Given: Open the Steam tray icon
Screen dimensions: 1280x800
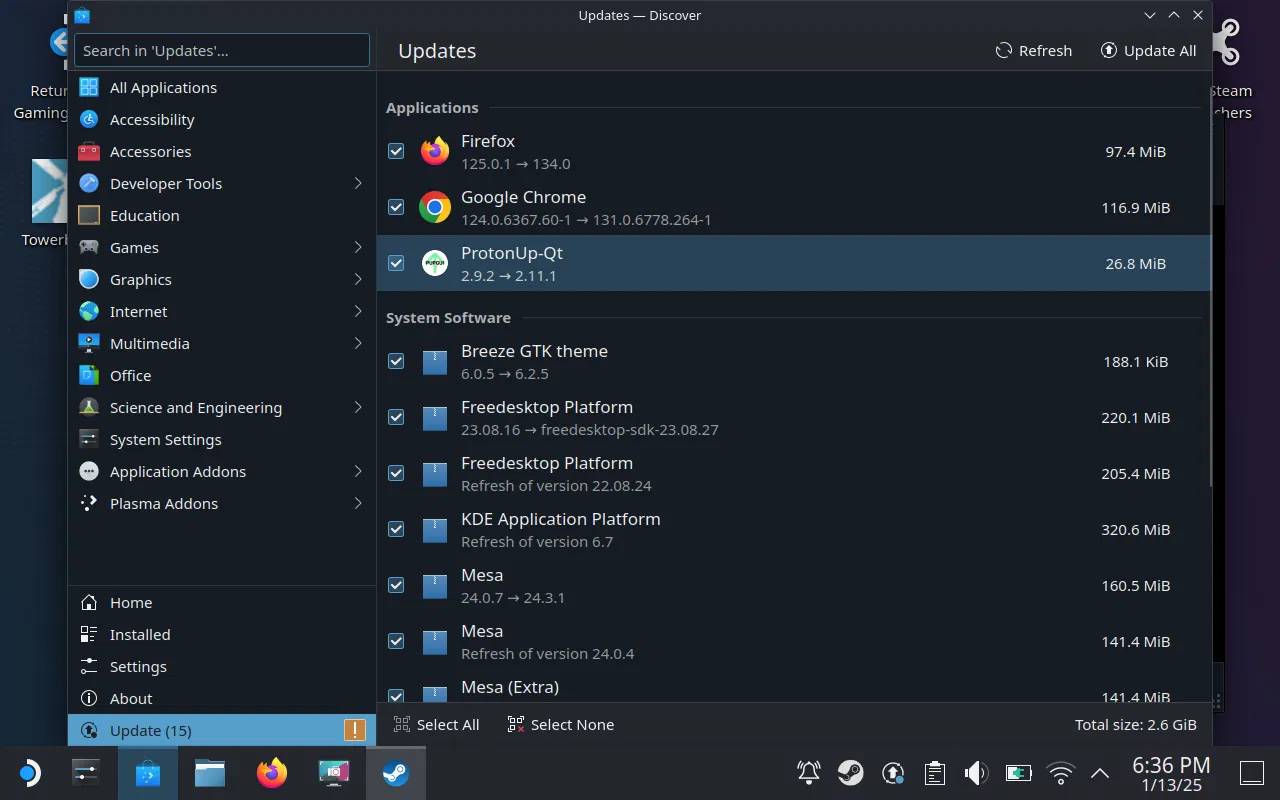Looking at the screenshot, I should (851, 773).
